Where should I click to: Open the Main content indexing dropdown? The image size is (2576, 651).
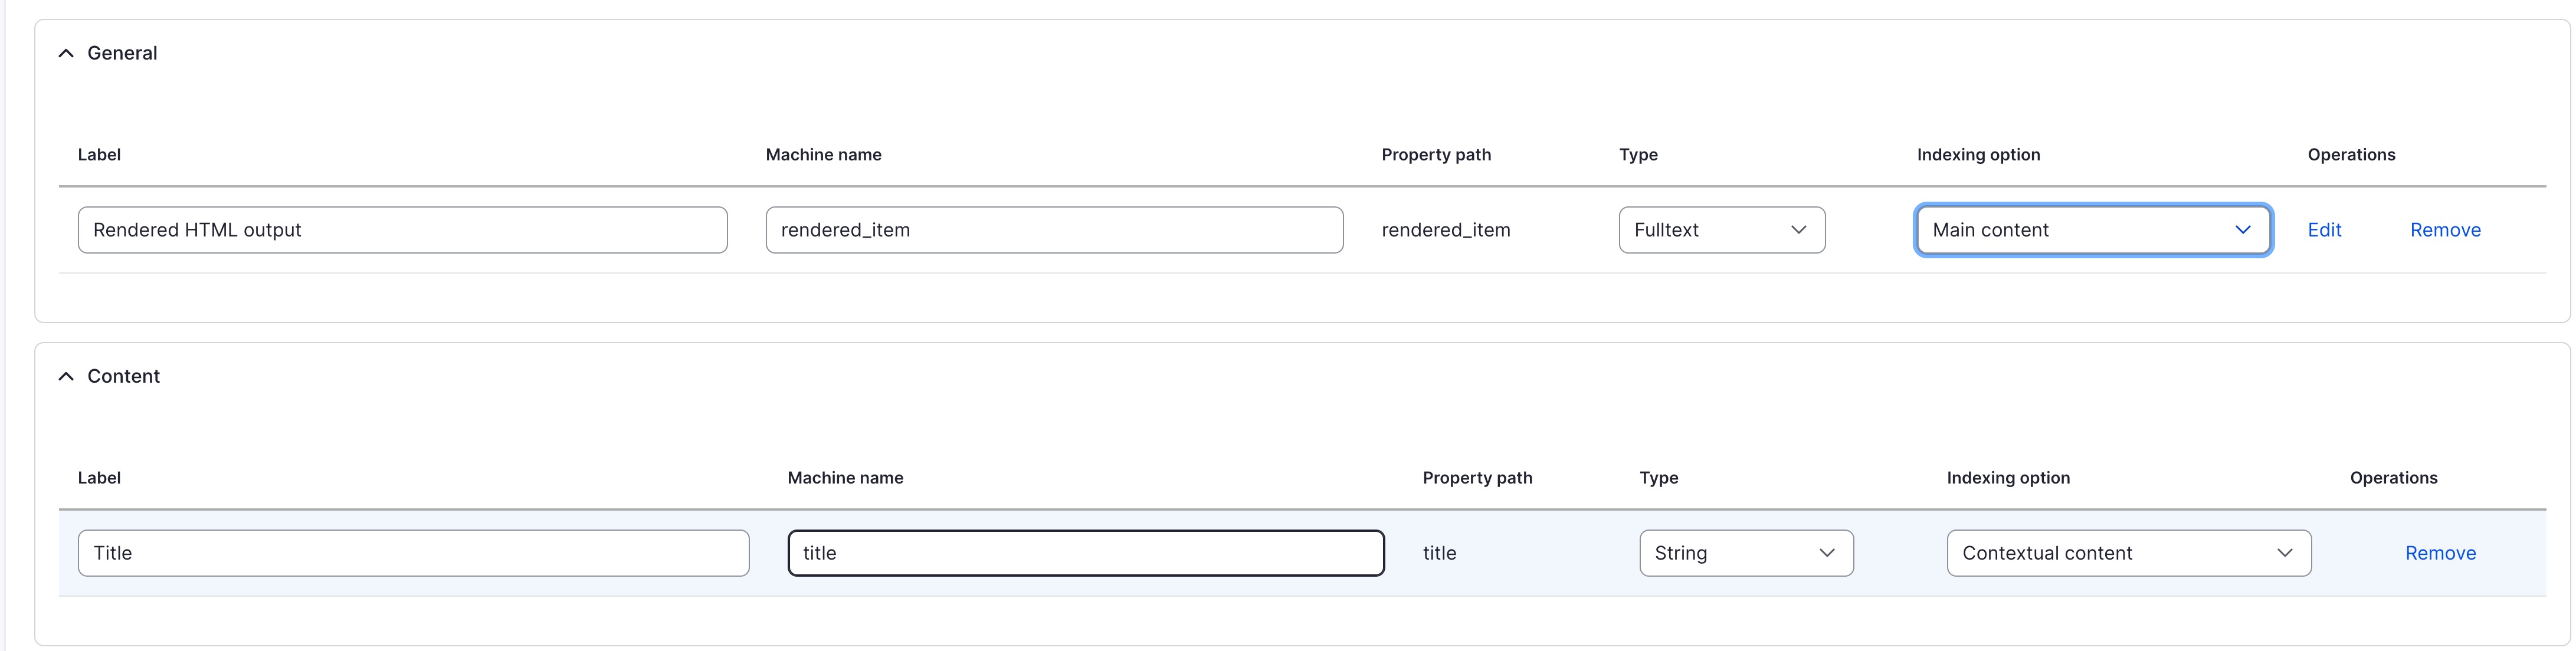[2092, 230]
